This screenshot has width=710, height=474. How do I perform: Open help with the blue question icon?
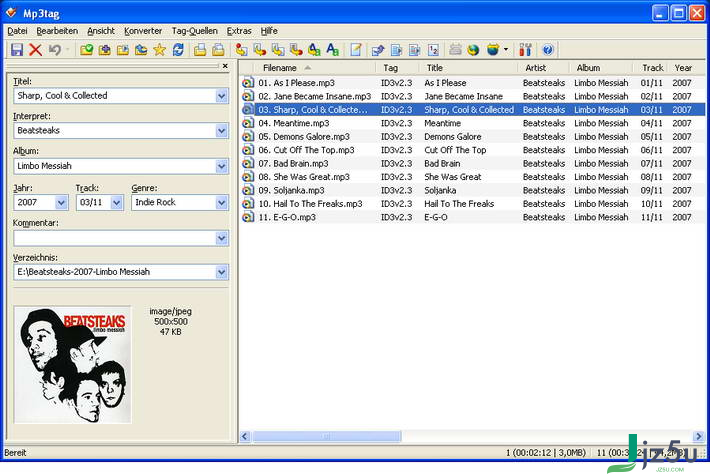click(x=548, y=50)
